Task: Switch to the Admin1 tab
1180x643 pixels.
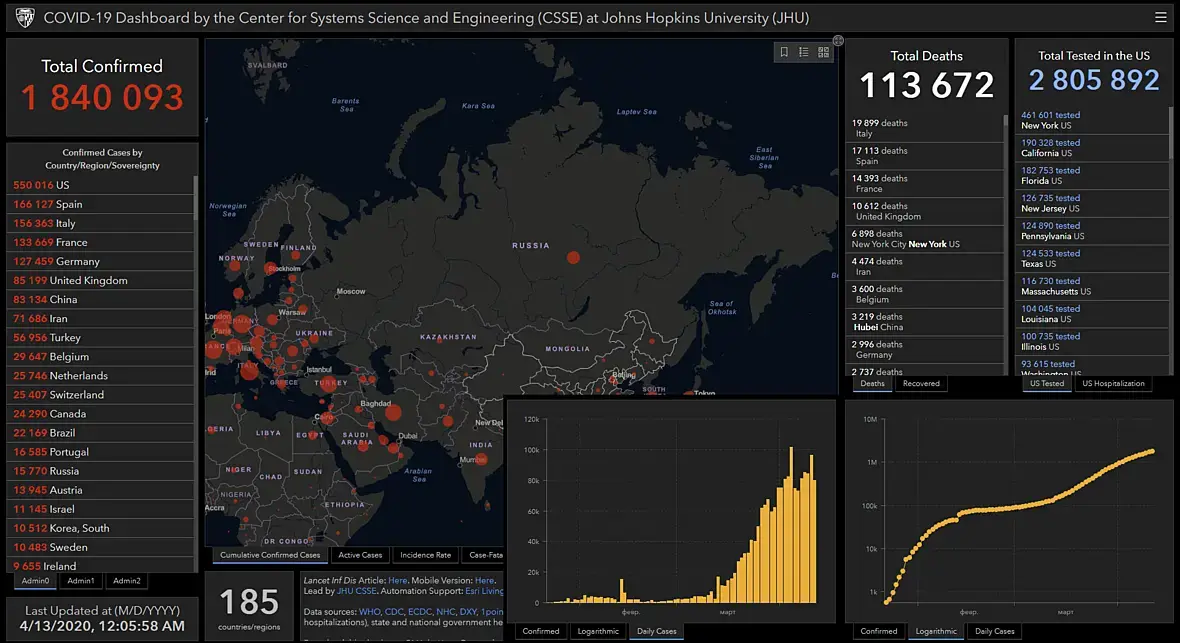Action: [x=81, y=580]
